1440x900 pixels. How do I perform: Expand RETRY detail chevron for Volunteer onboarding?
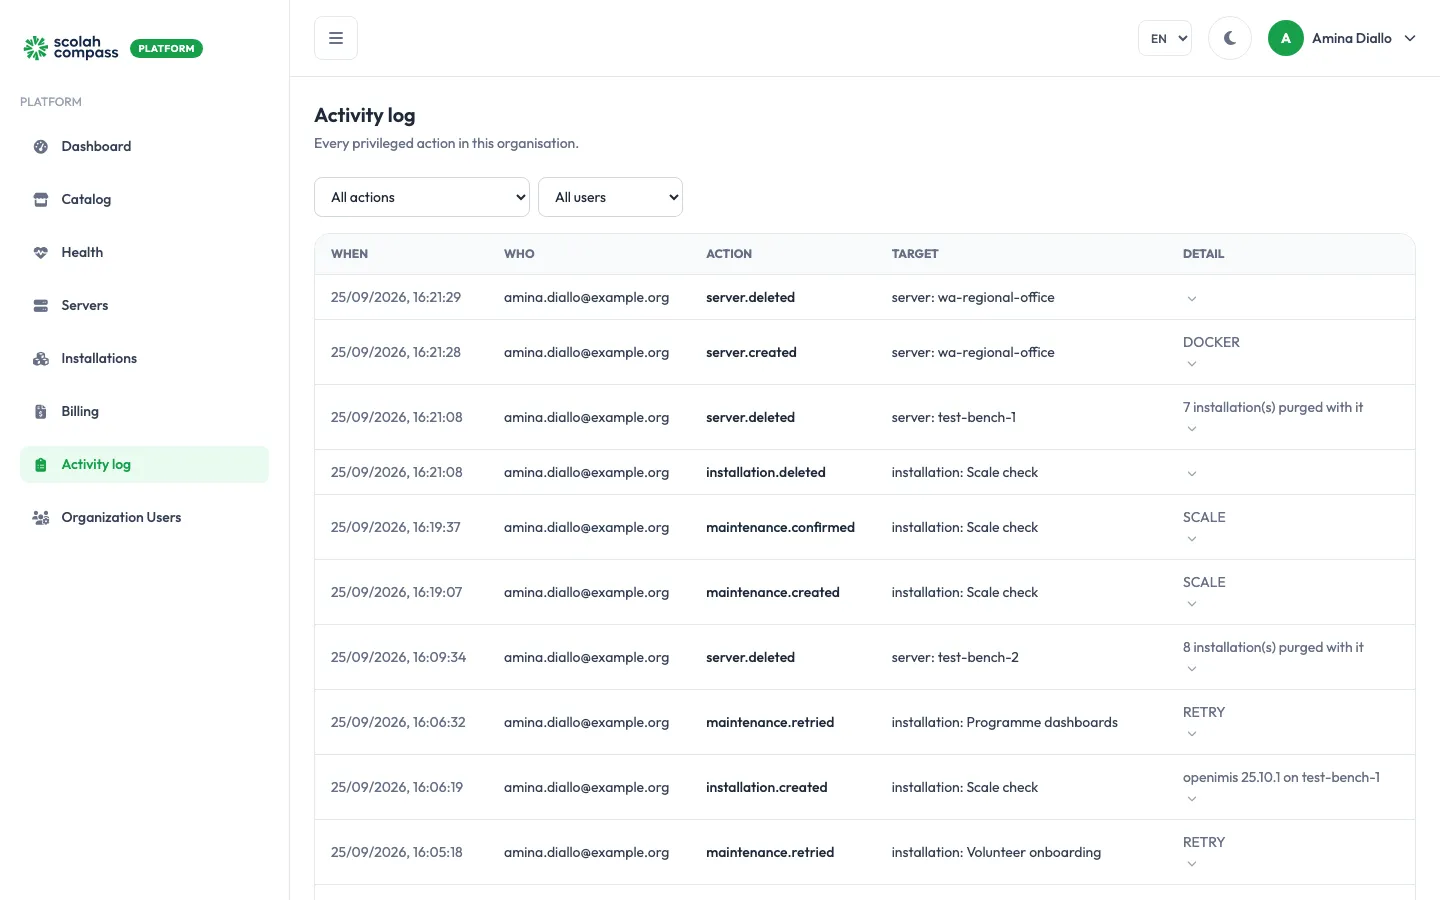[1191, 864]
